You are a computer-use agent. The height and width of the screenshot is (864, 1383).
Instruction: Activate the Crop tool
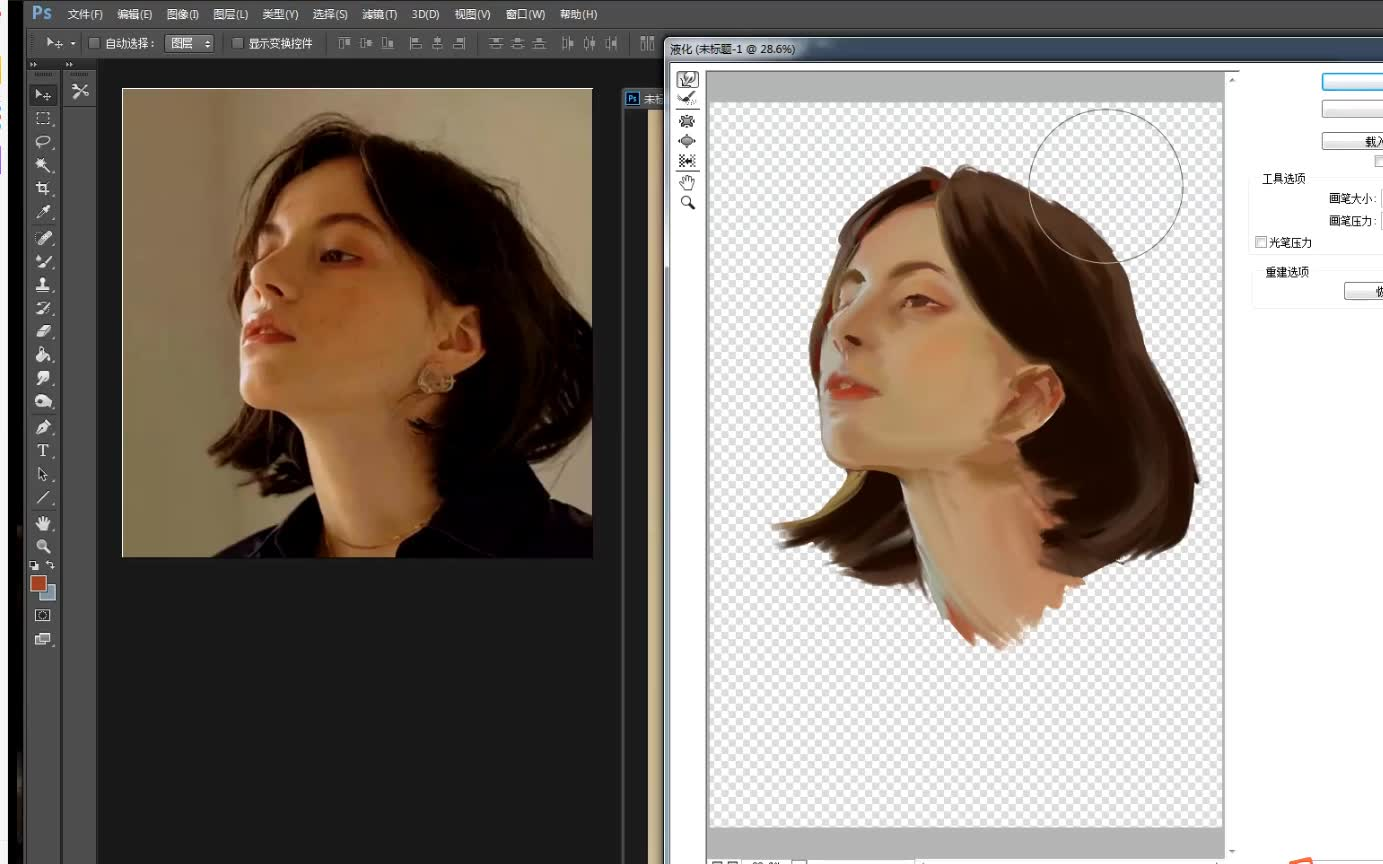click(x=43, y=188)
